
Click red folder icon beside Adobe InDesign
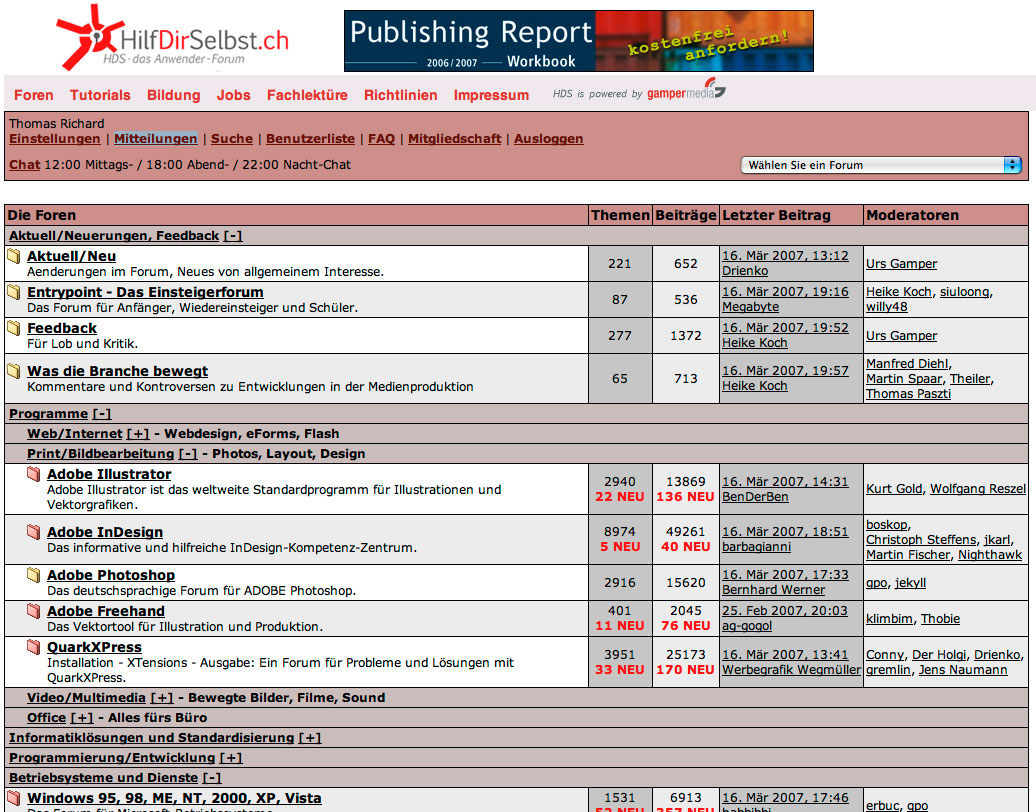pos(34,532)
